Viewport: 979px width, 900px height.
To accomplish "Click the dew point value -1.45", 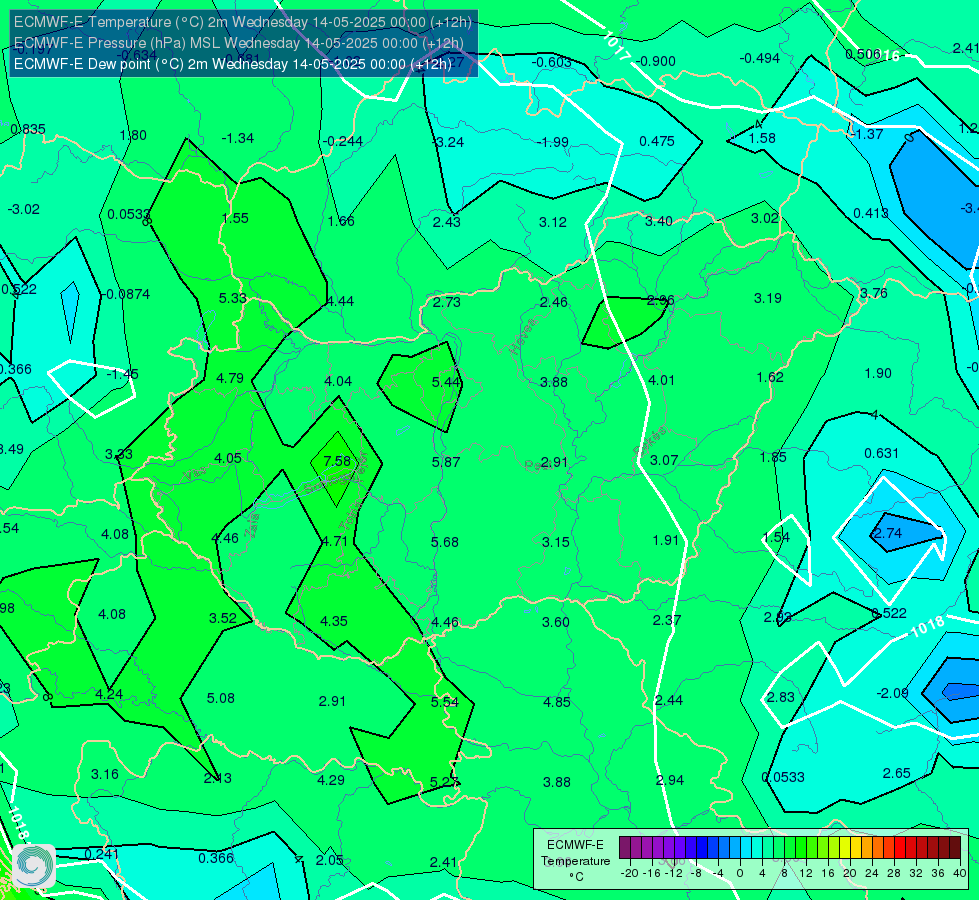I will click(123, 374).
